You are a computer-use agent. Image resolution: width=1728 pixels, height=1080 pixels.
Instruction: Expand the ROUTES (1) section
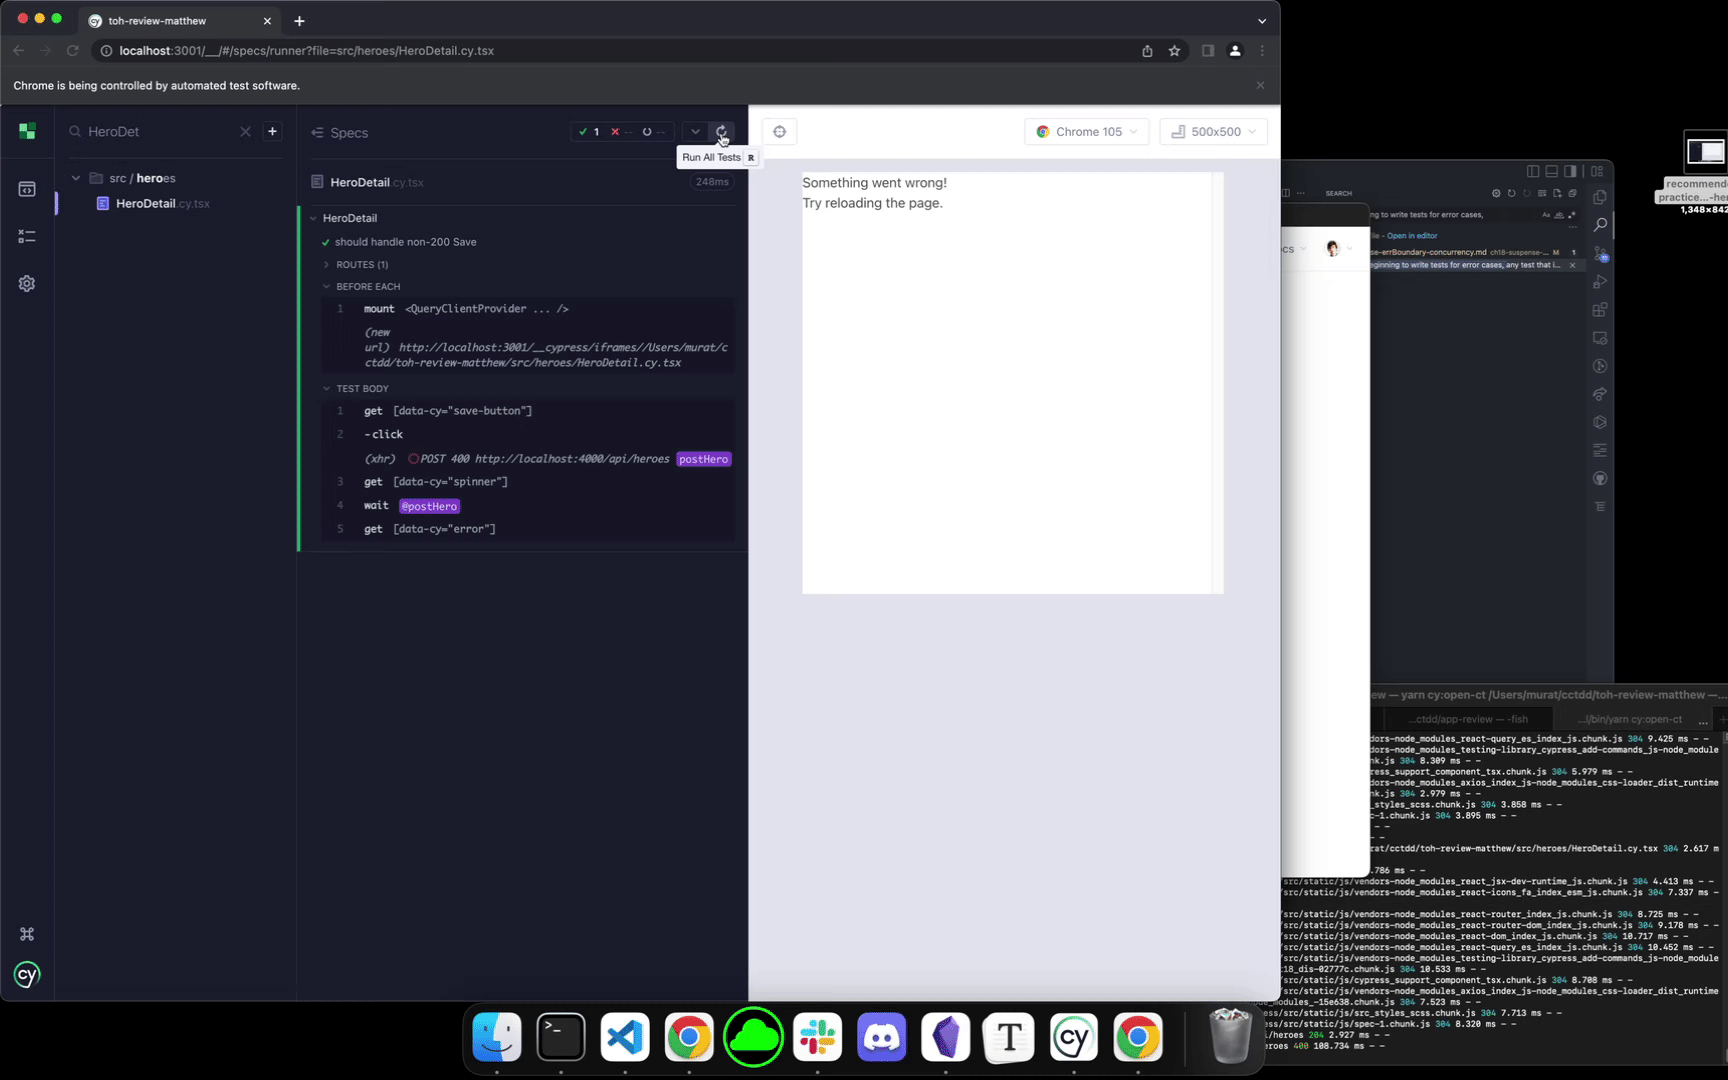361,265
